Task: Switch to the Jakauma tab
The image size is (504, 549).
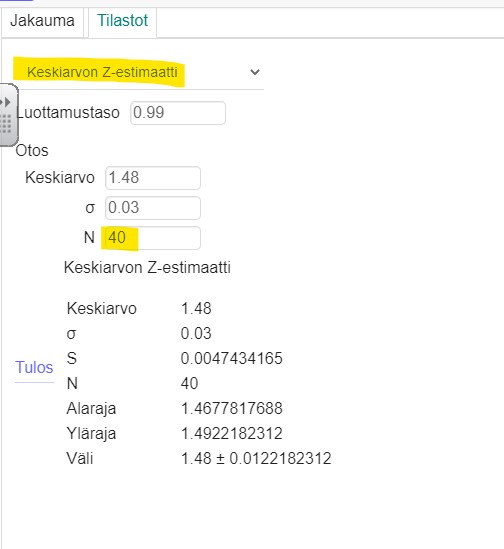Action: pyautogui.click(x=42, y=21)
